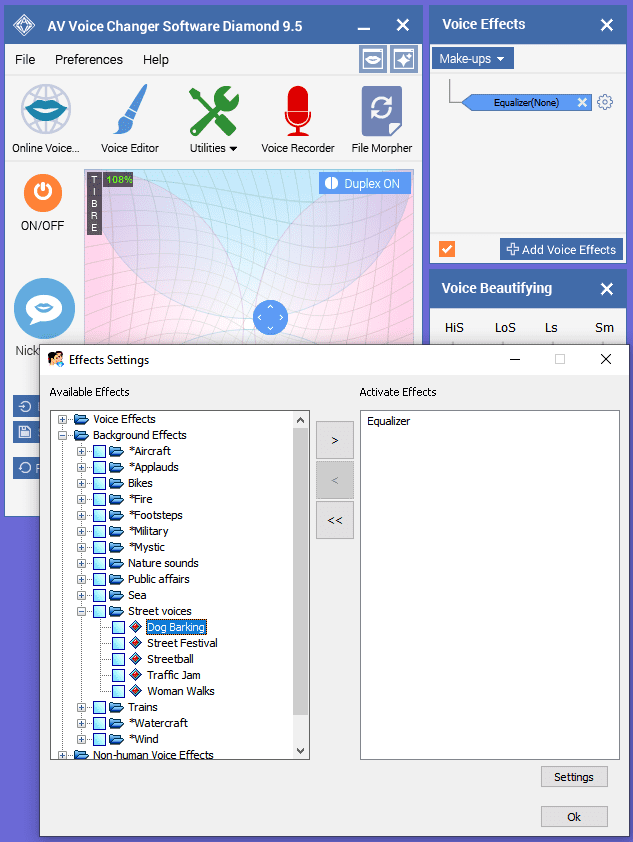This screenshot has height=842, width=633.
Task: Open the Equalizer gear settings icon
Action: (x=605, y=102)
